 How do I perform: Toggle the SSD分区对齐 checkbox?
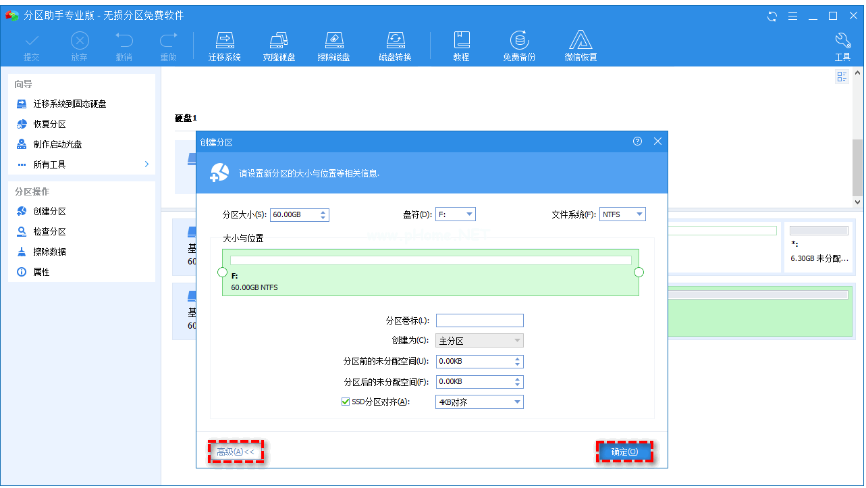click(x=346, y=402)
